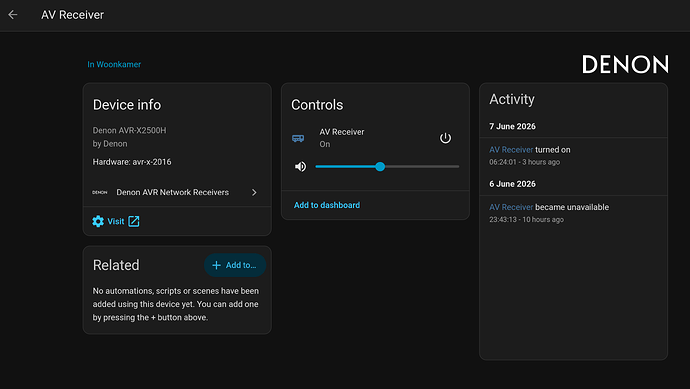
Task: Open the In Woonkamer area link
Action: tap(114, 64)
